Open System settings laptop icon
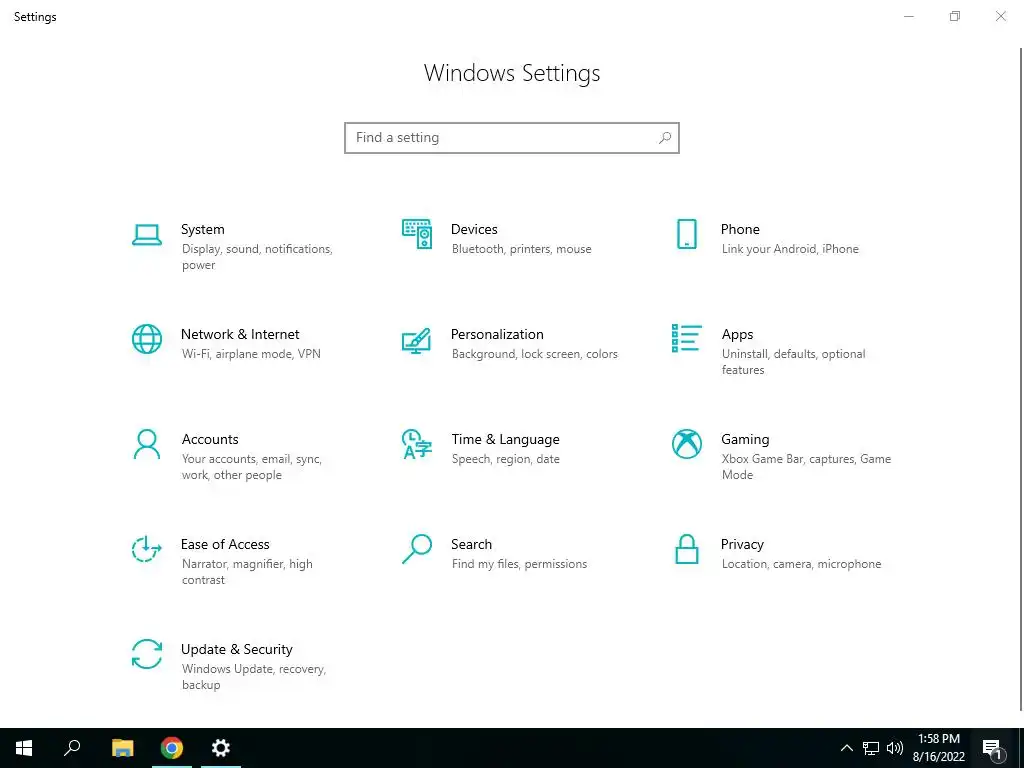This screenshot has width=1024, height=768. (147, 234)
